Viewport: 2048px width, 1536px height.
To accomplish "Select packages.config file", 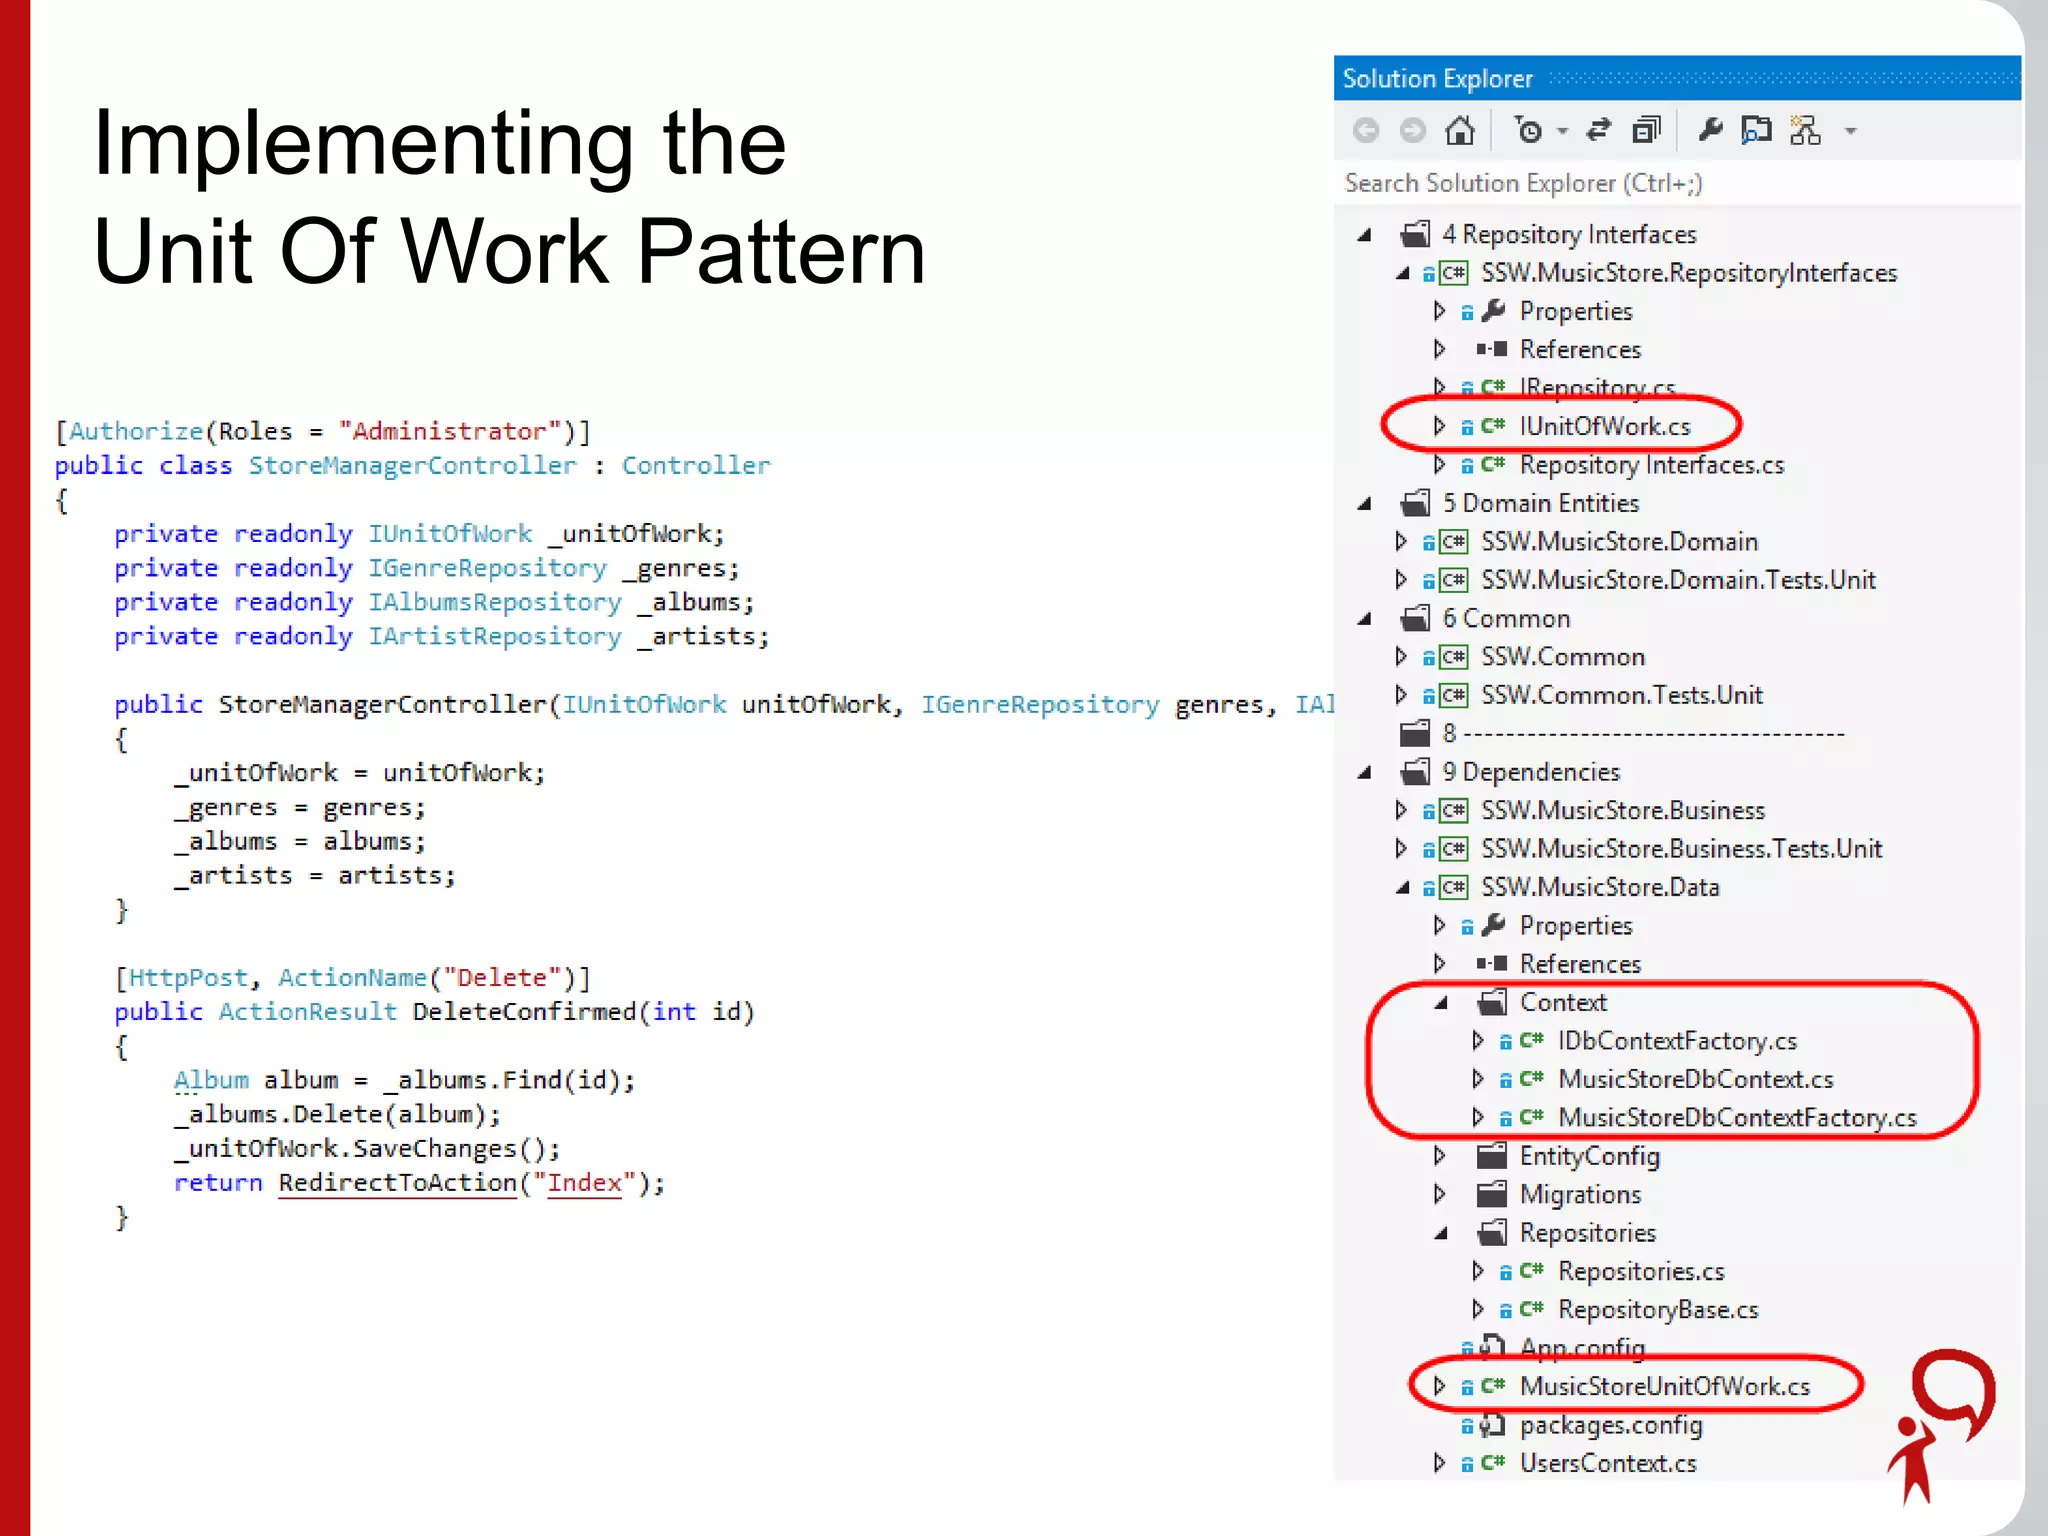I will 1610,1425.
